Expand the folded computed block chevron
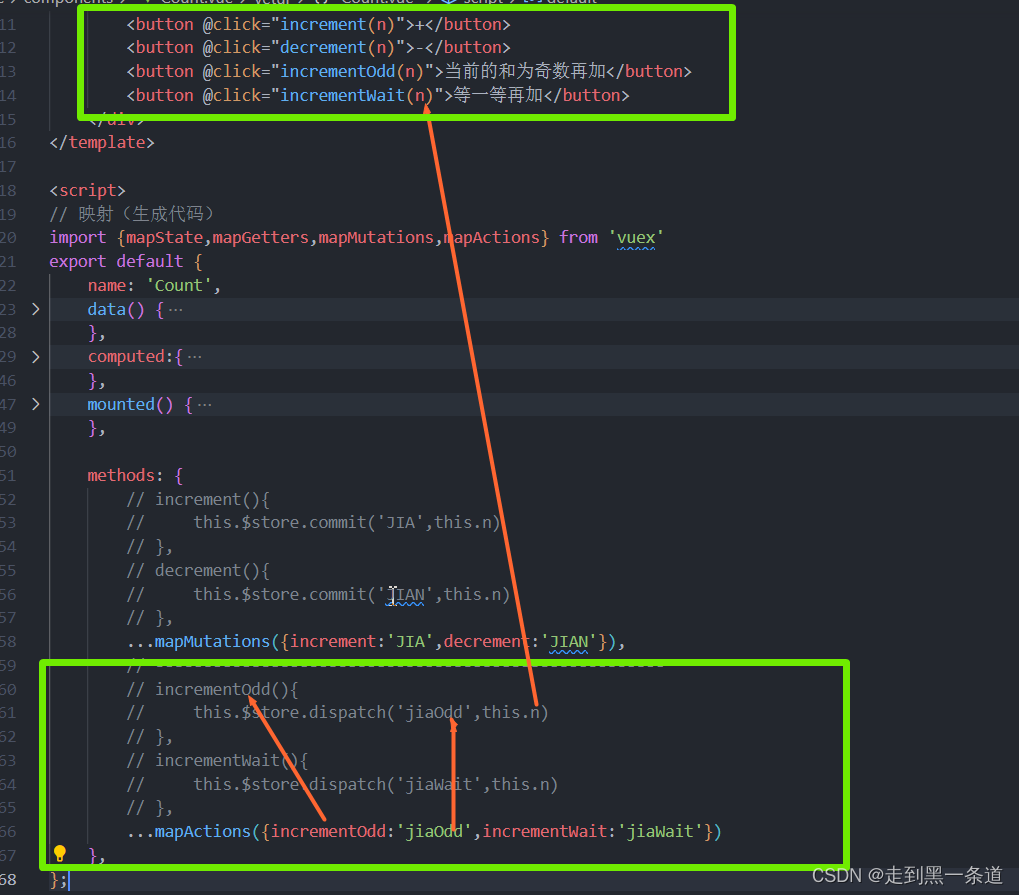Screen dimensions: 1019x895 [x=36, y=357]
